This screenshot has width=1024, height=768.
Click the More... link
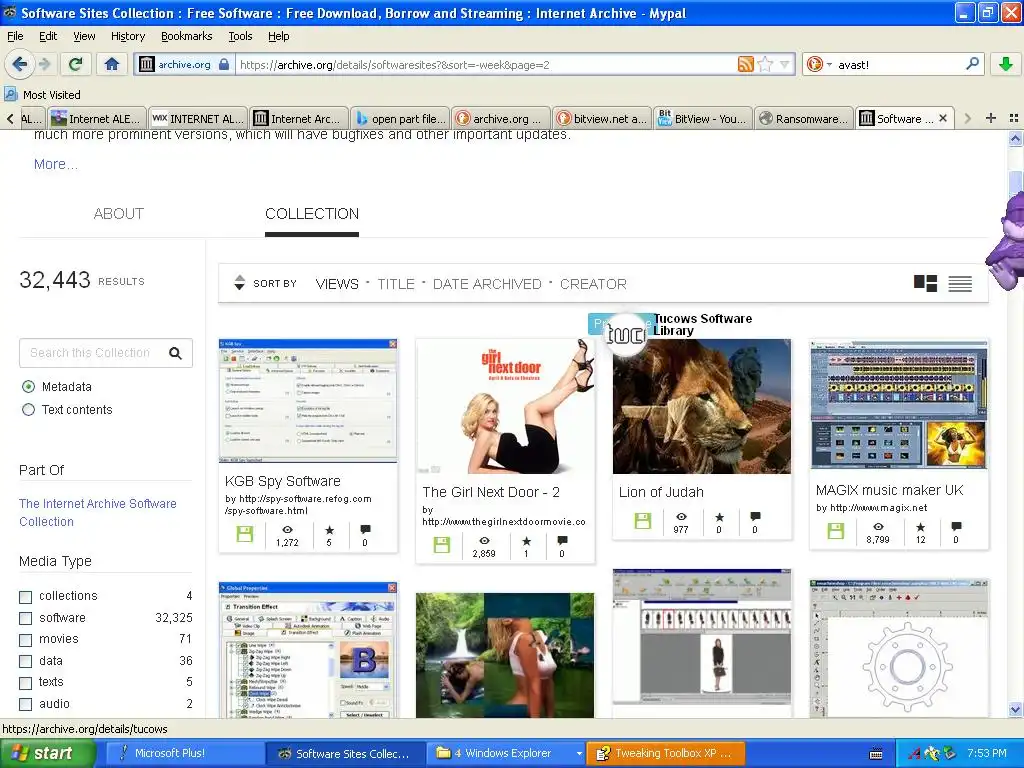(x=56, y=164)
